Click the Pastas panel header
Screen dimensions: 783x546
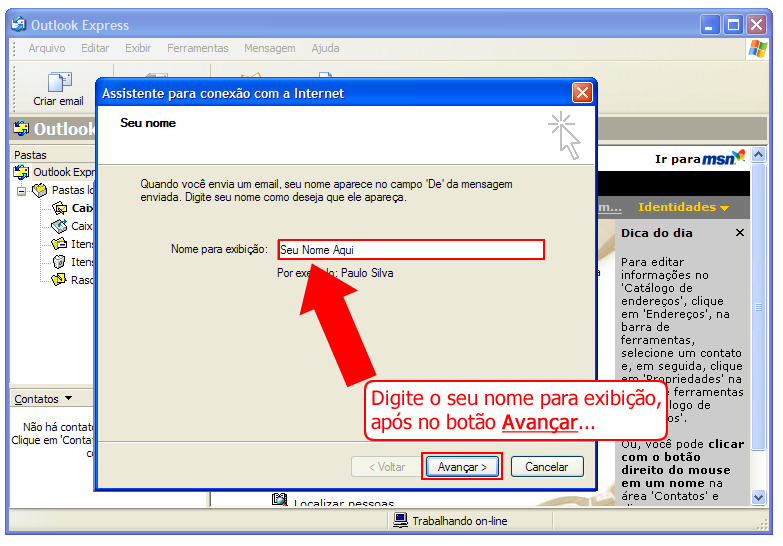52,154
